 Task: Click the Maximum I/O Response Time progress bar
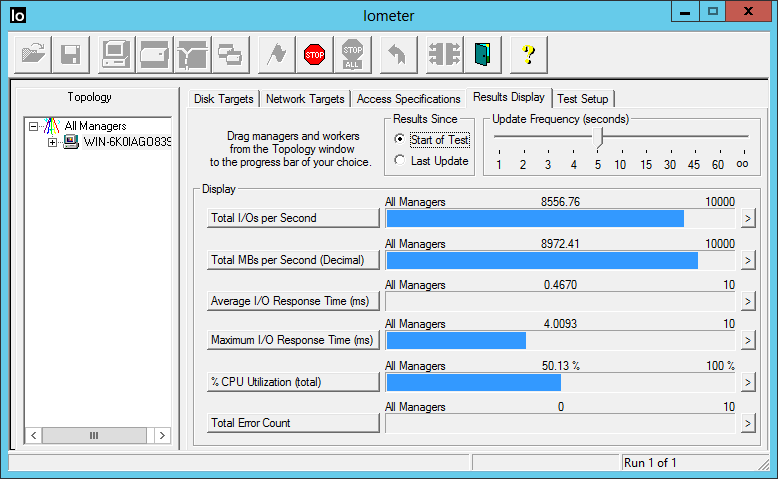pyautogui.click(x=560, y=341)
